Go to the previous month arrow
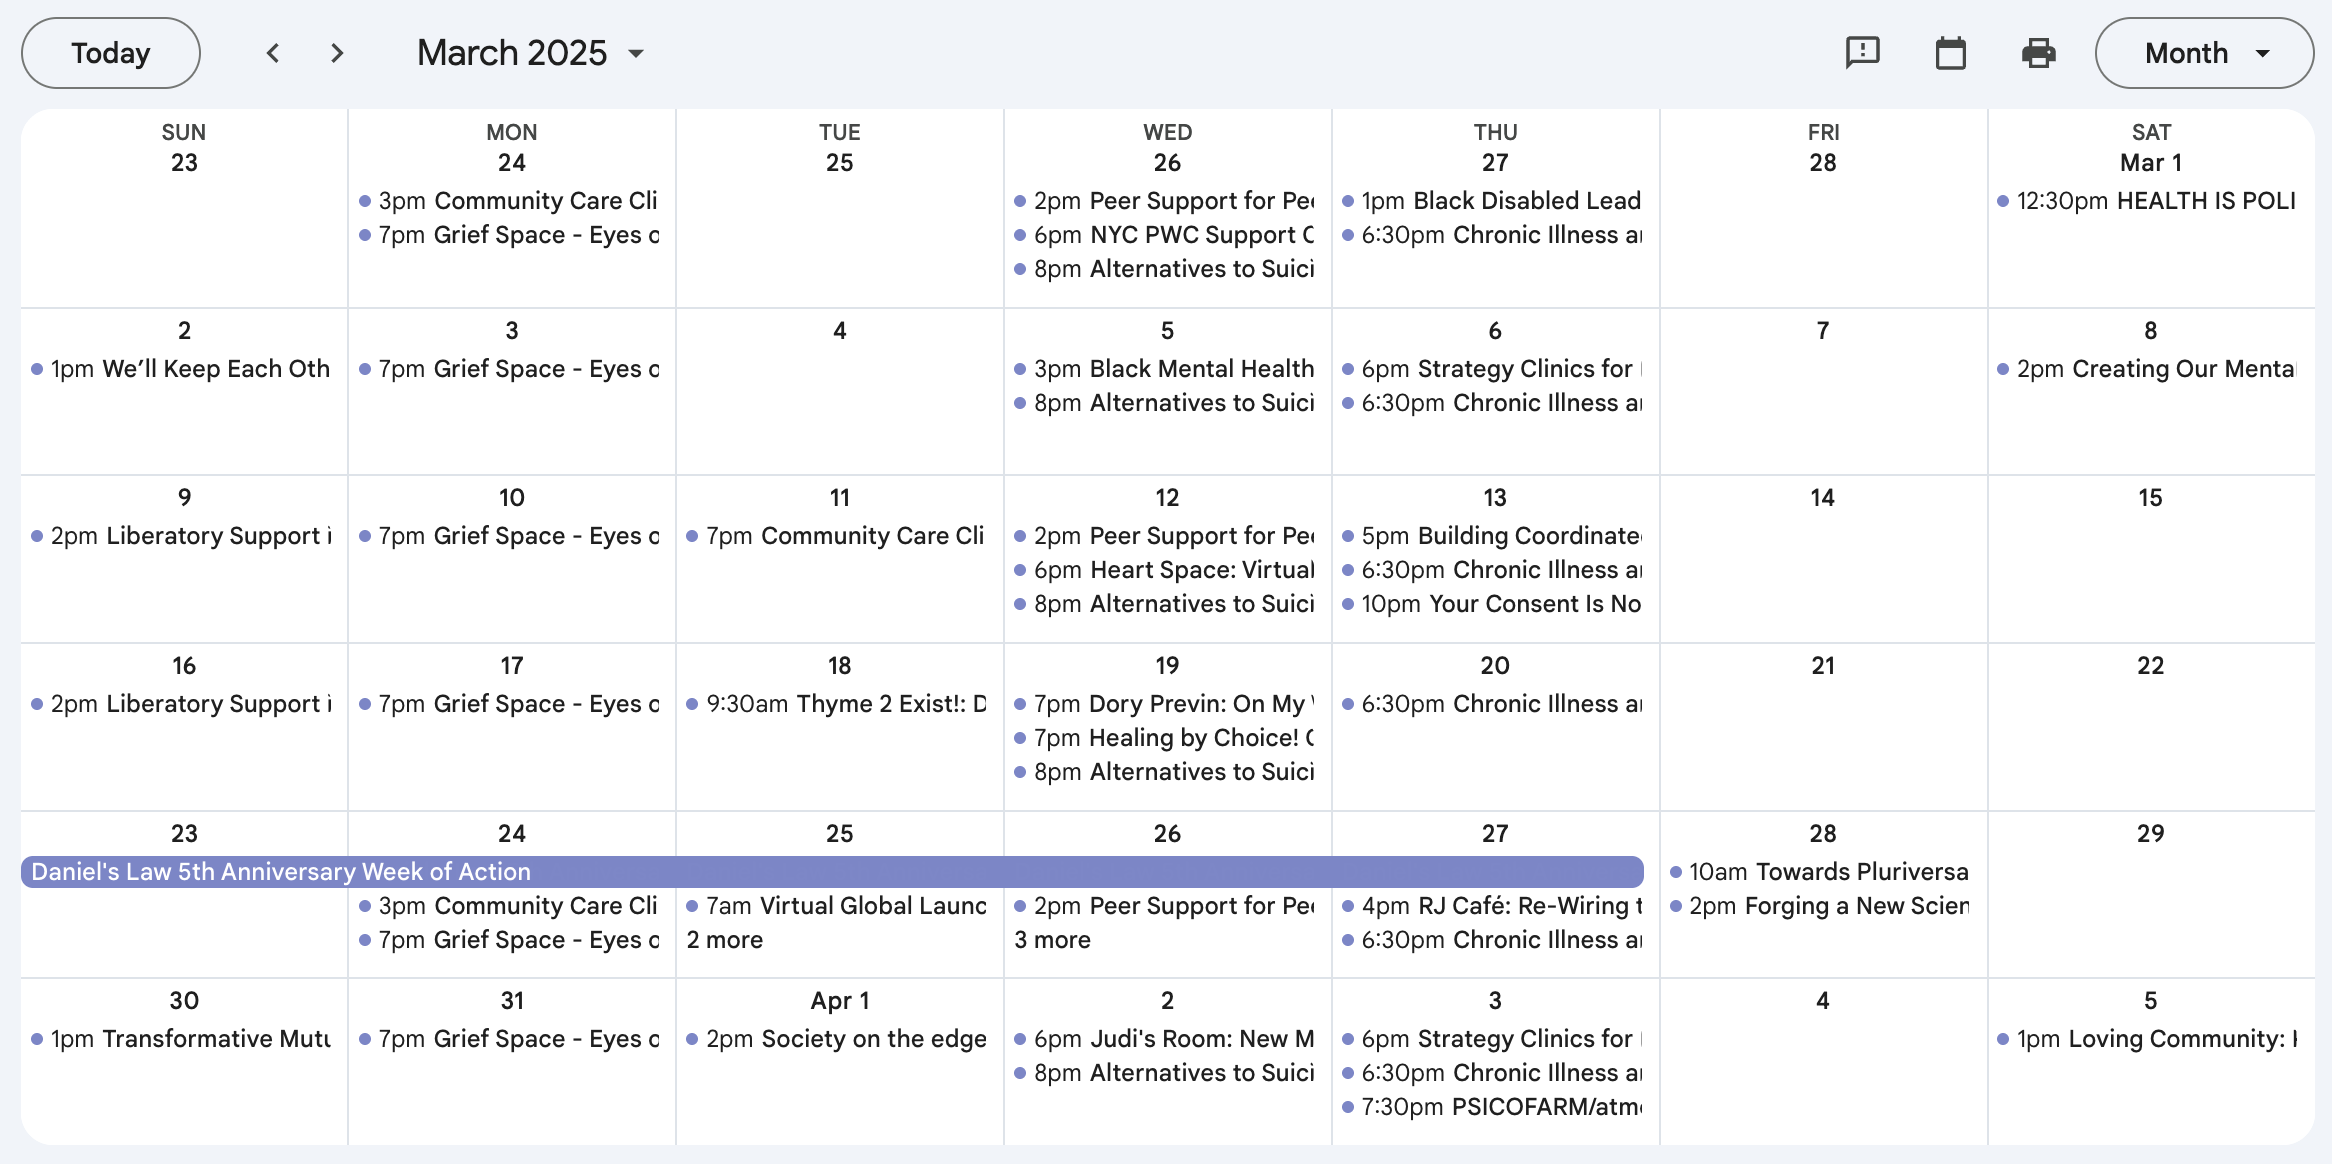 tap(272, 53)
